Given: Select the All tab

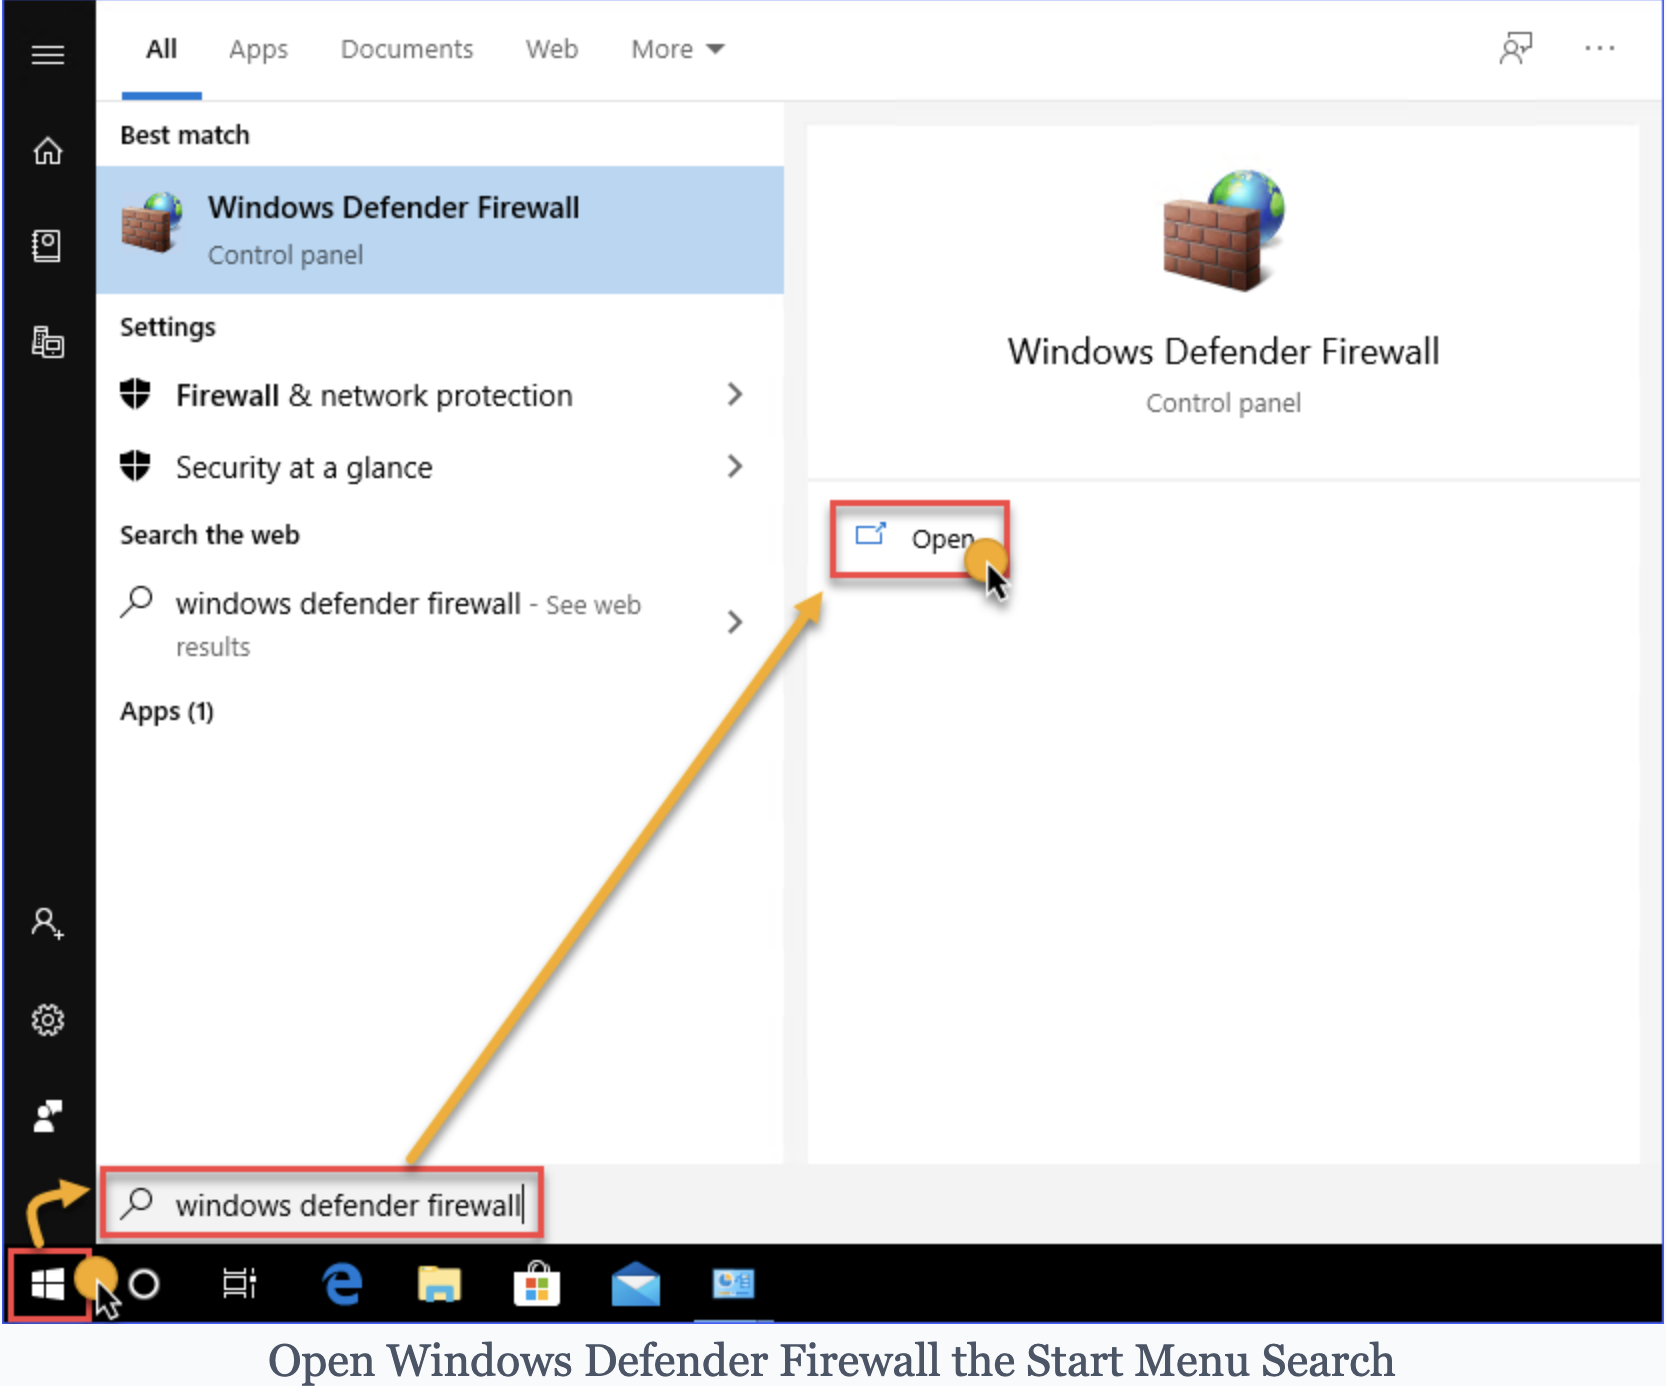Looking at the screenshot, I should pyautogui.click(x=161, y=49).
